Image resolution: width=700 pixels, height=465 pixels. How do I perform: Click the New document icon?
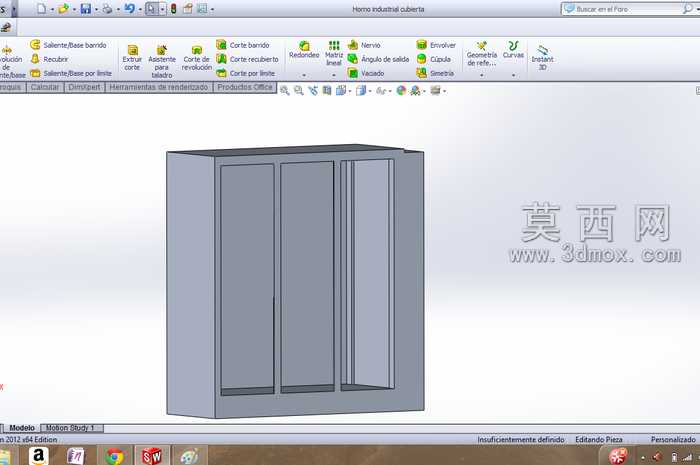41,8
